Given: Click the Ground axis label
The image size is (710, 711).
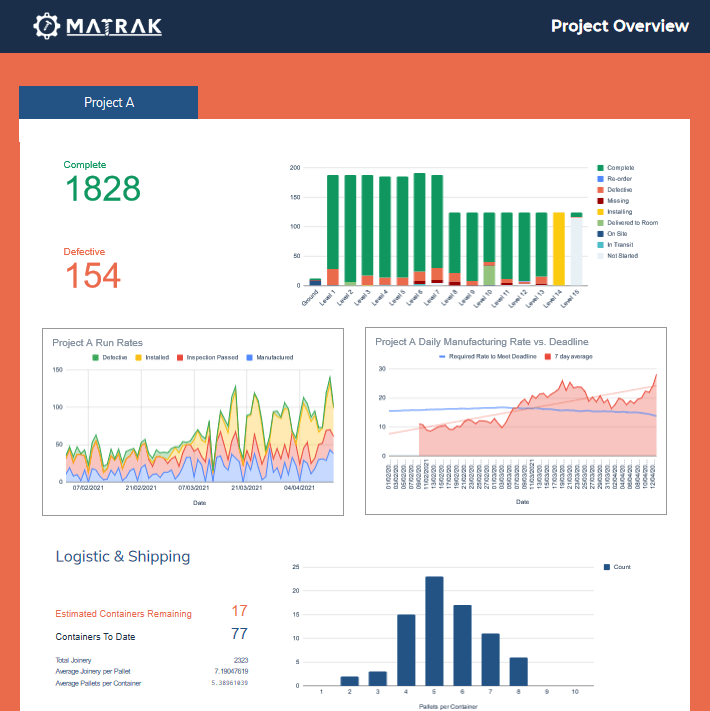Looking at the screenshot, I should click(310, 298).
